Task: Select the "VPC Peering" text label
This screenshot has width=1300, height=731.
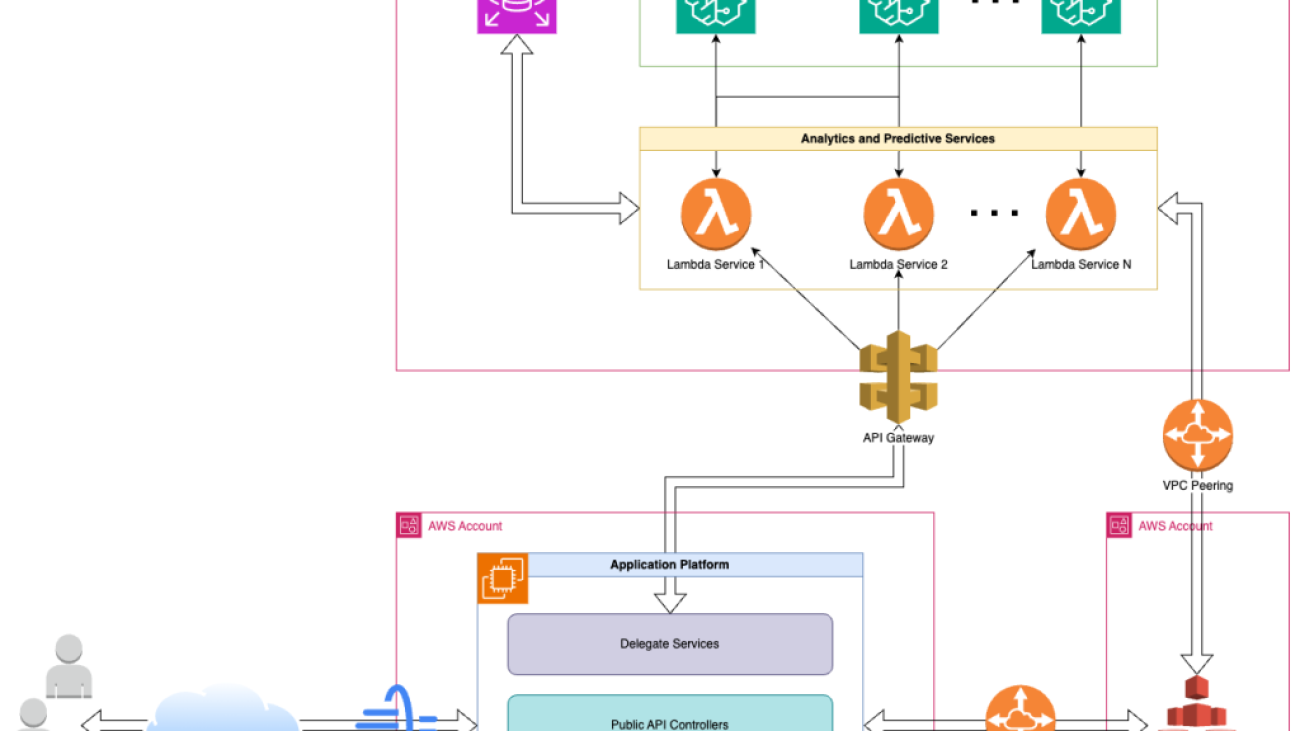Action: (1198, 486)
